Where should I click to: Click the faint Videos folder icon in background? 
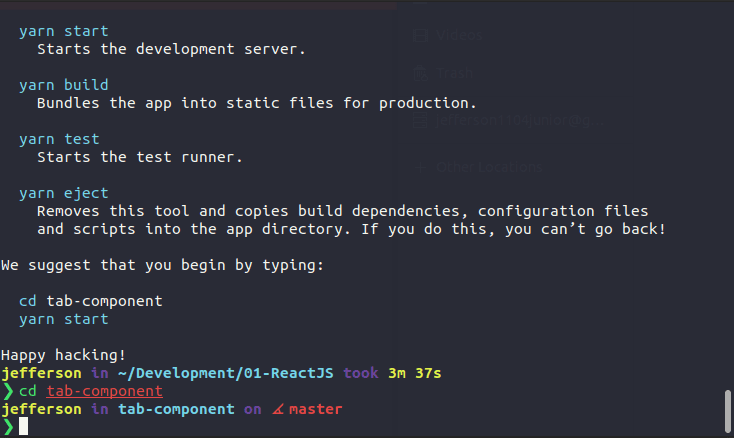click(x=421, y=36)
